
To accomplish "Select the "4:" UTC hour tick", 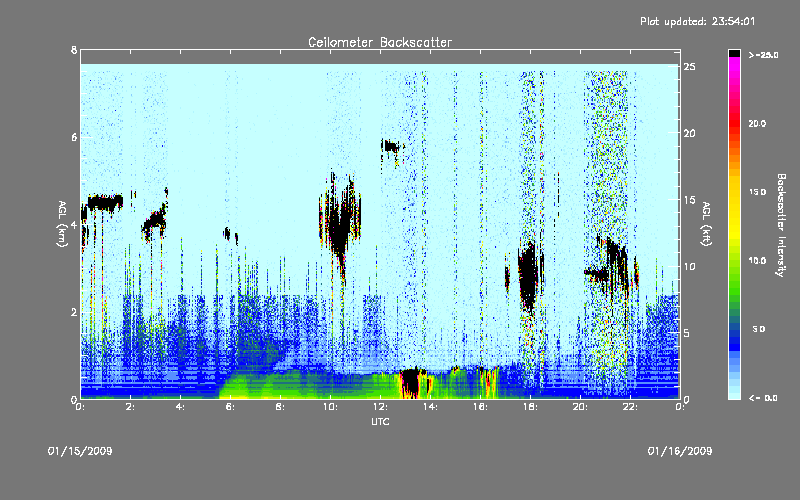I will [181, 407].
